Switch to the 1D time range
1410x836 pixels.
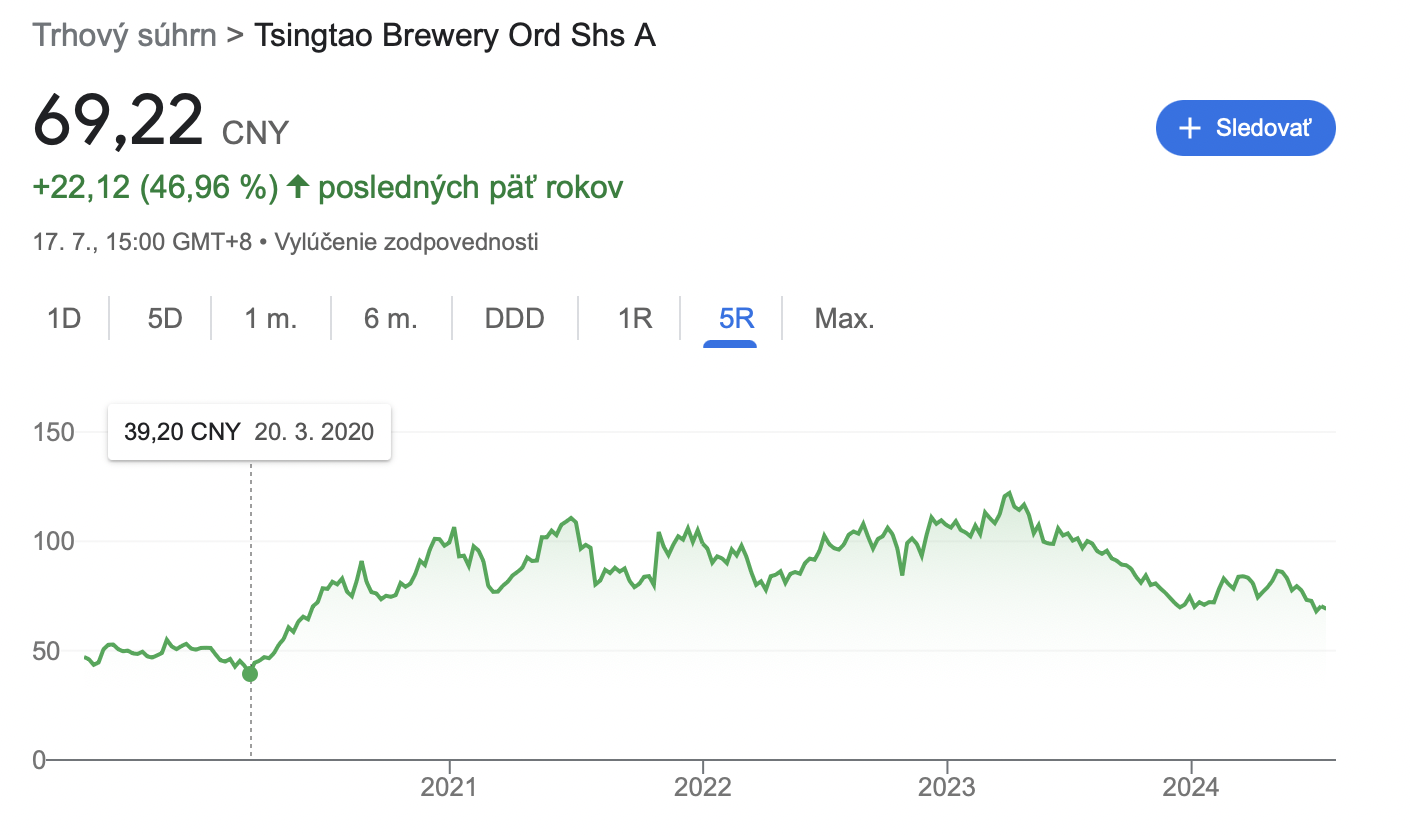click(x=64, y=319)
